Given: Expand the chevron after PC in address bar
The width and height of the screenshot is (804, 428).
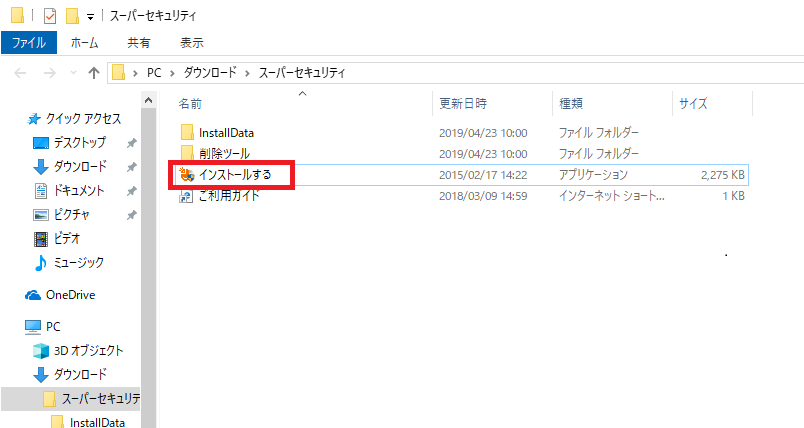Looking at the screenshot, I should coord(171,73).
